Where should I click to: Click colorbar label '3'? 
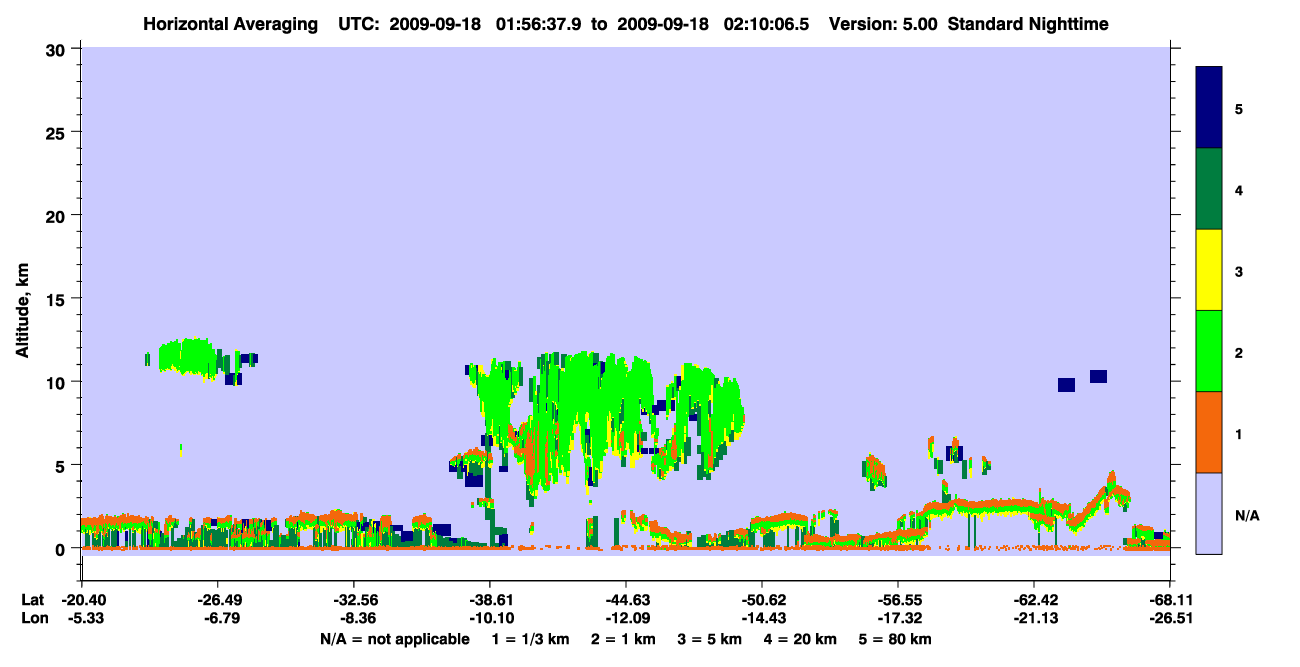[1239, 271]
